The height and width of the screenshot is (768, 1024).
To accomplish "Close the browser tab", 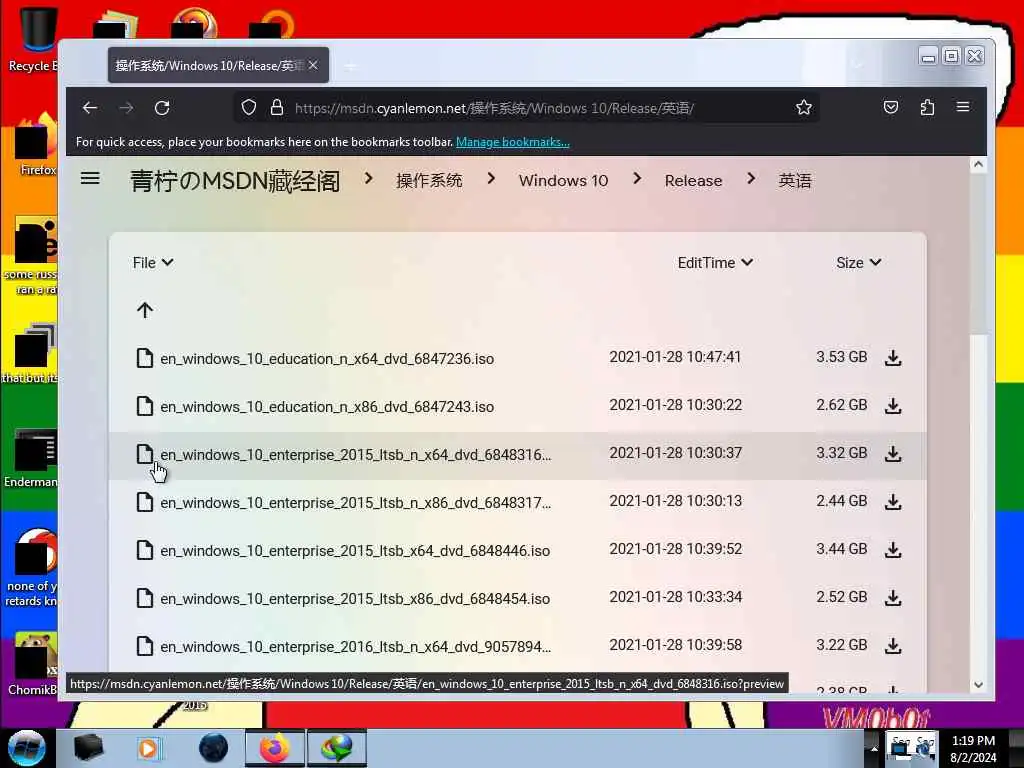I will [x=313, y=65].
